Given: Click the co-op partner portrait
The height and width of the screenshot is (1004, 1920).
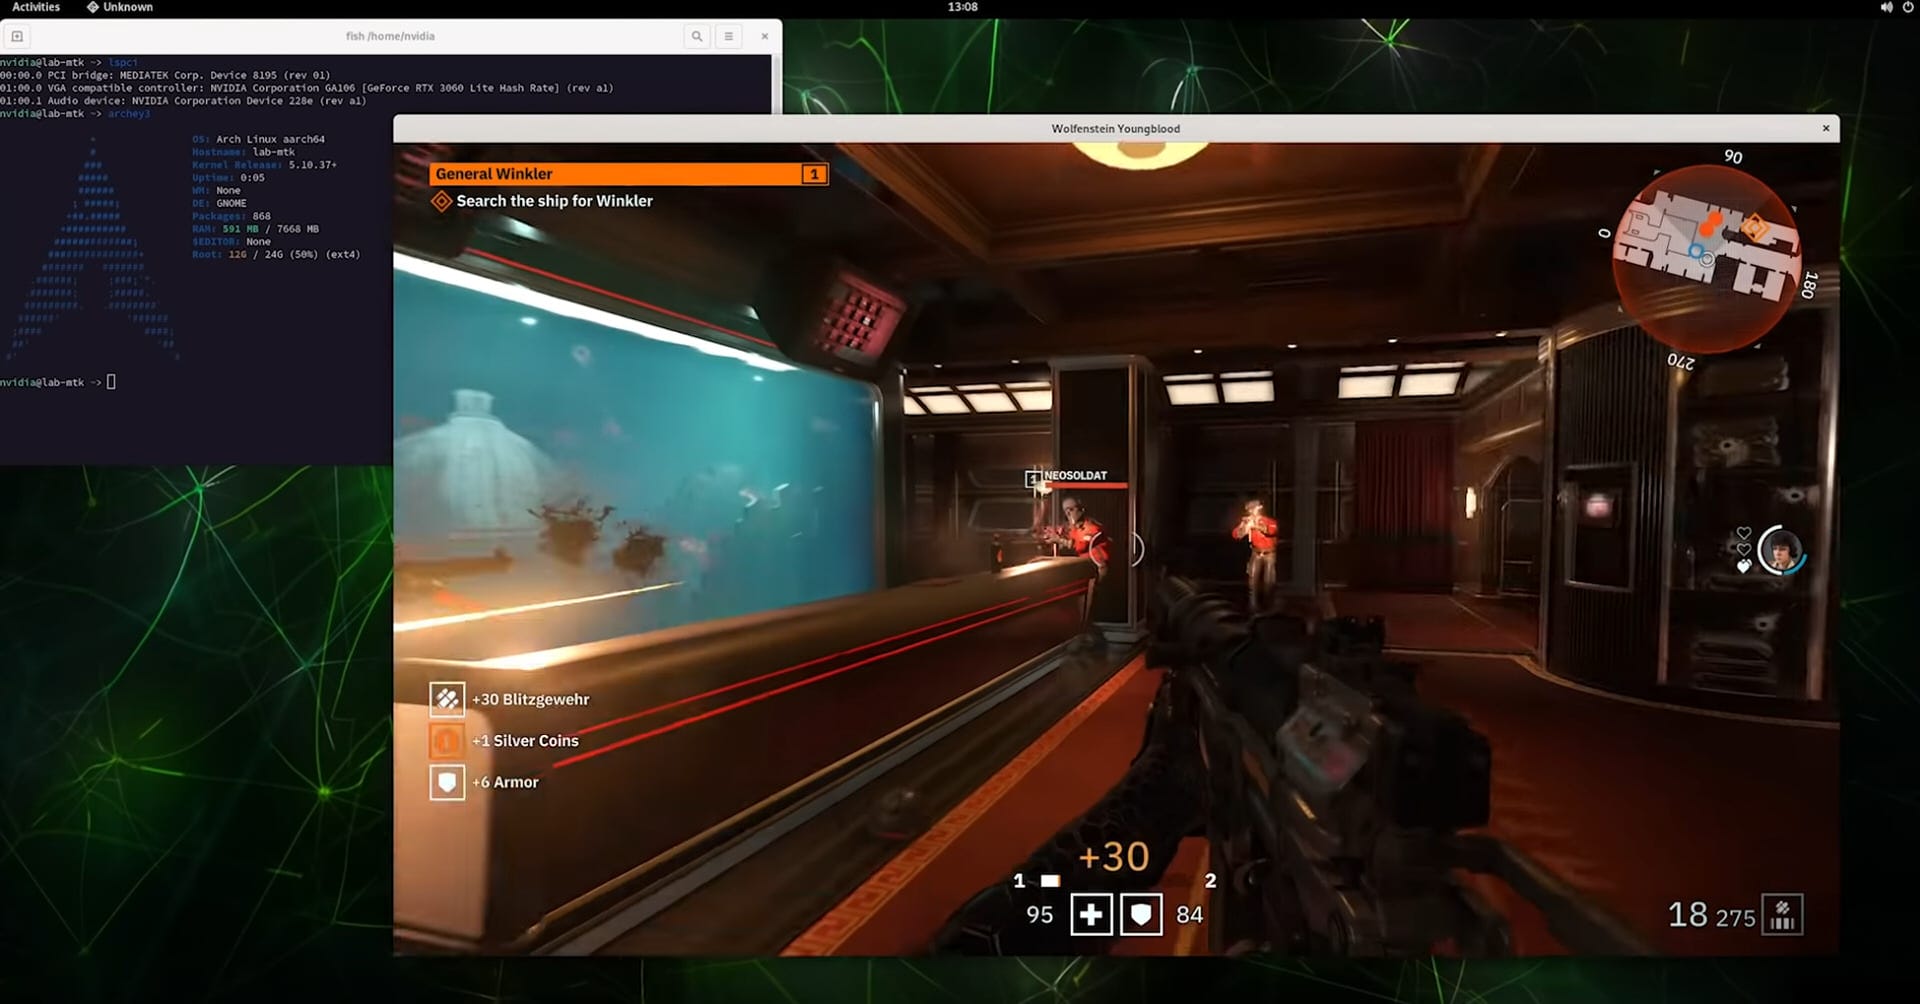Looking at the screenshot, I should pyautogui.click(x=1780, y=550).
